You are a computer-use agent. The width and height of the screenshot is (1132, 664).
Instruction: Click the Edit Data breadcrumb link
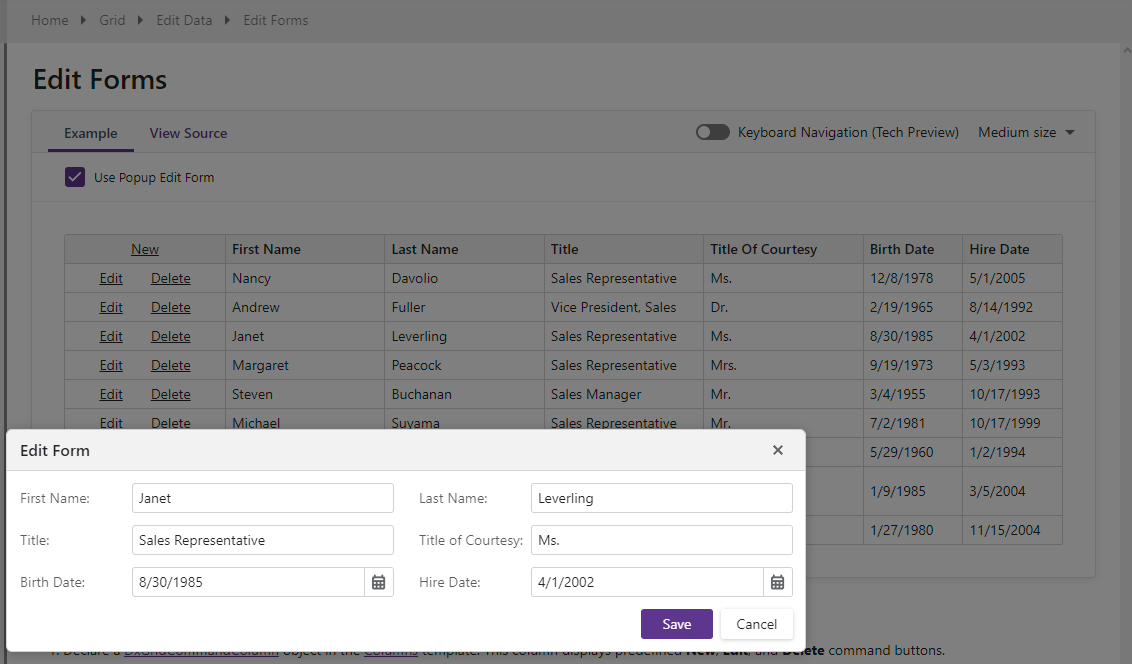(x=184, y=20)
